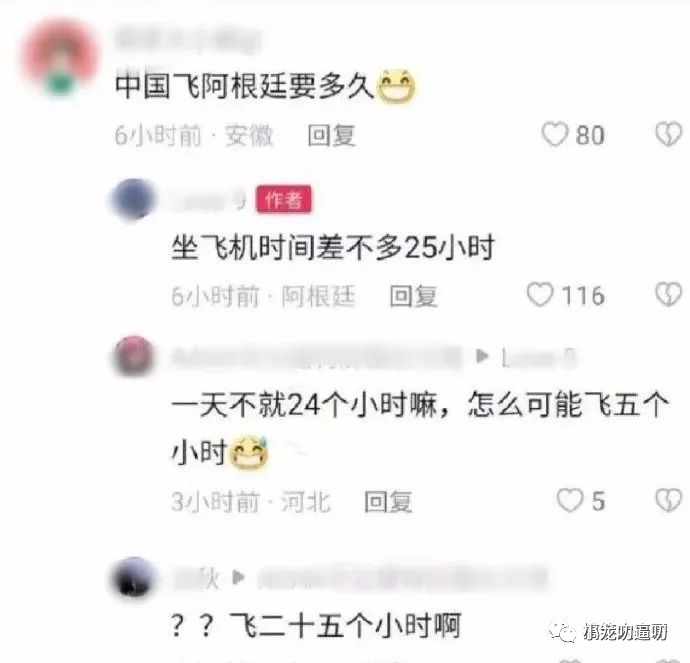The image size is (690, 663).
Task: Reply to the 河北 user's comment
Action: tap(388, 501)
